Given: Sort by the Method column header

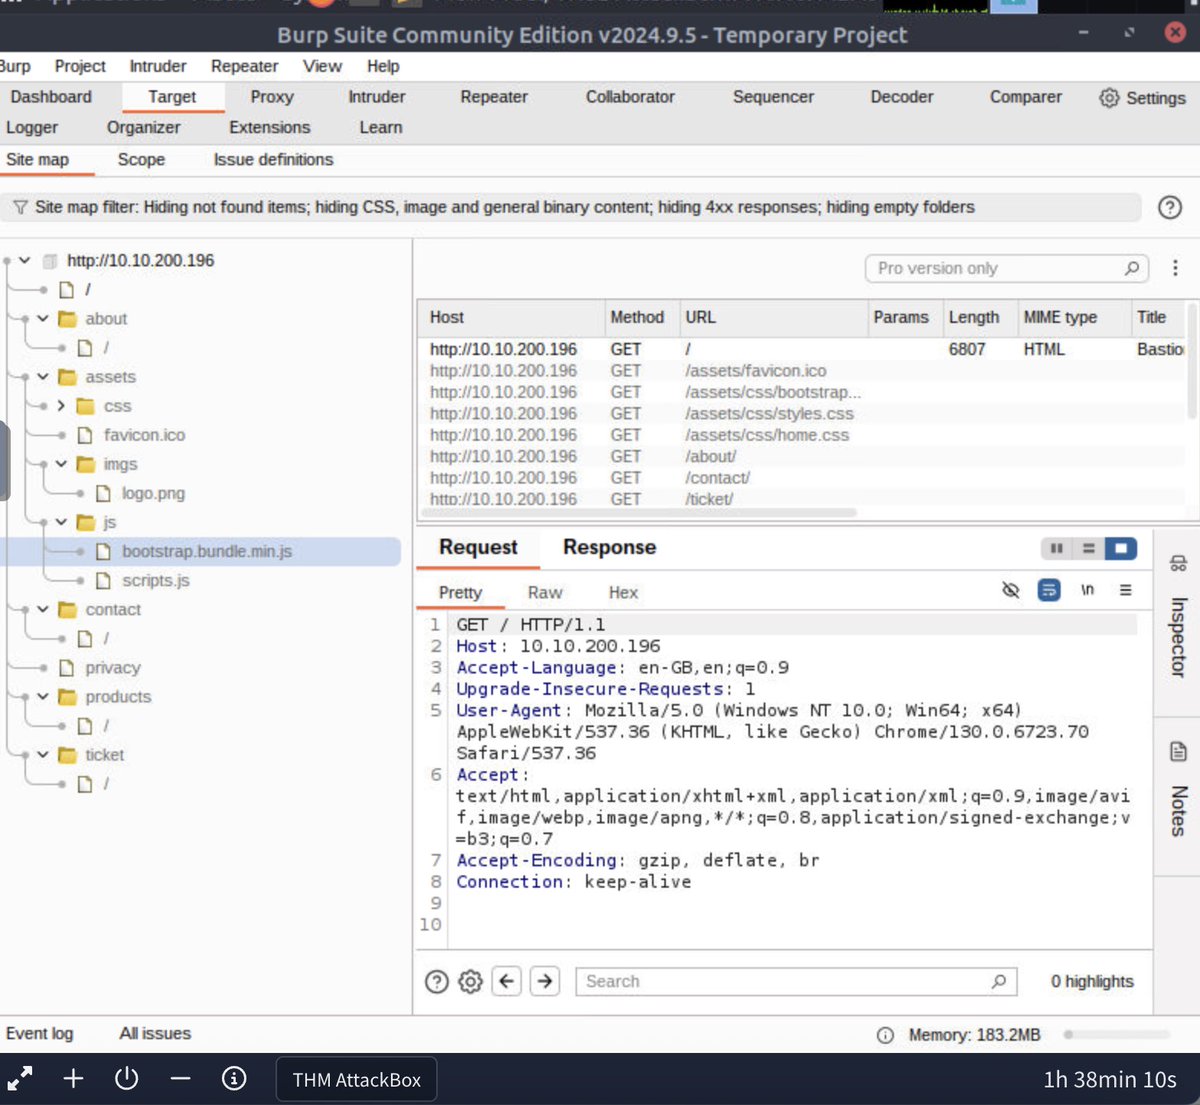Looking at the screenshot, I should (x=637, y=317).
